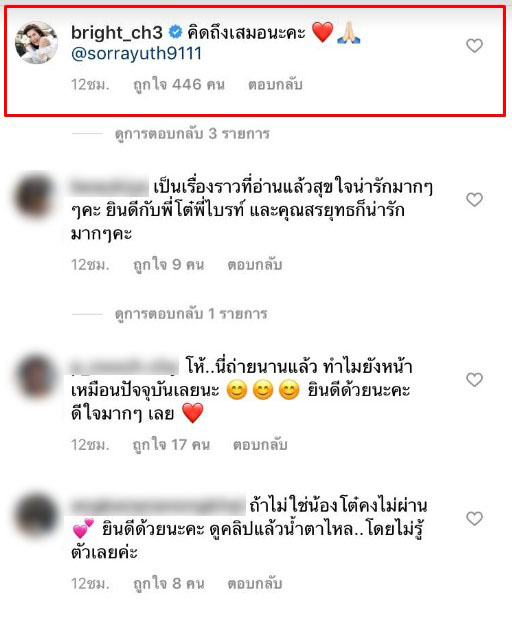Open the bright_ch3 username link
The height and width of the screenshot is (617, 512).
[x=116, y=33]
